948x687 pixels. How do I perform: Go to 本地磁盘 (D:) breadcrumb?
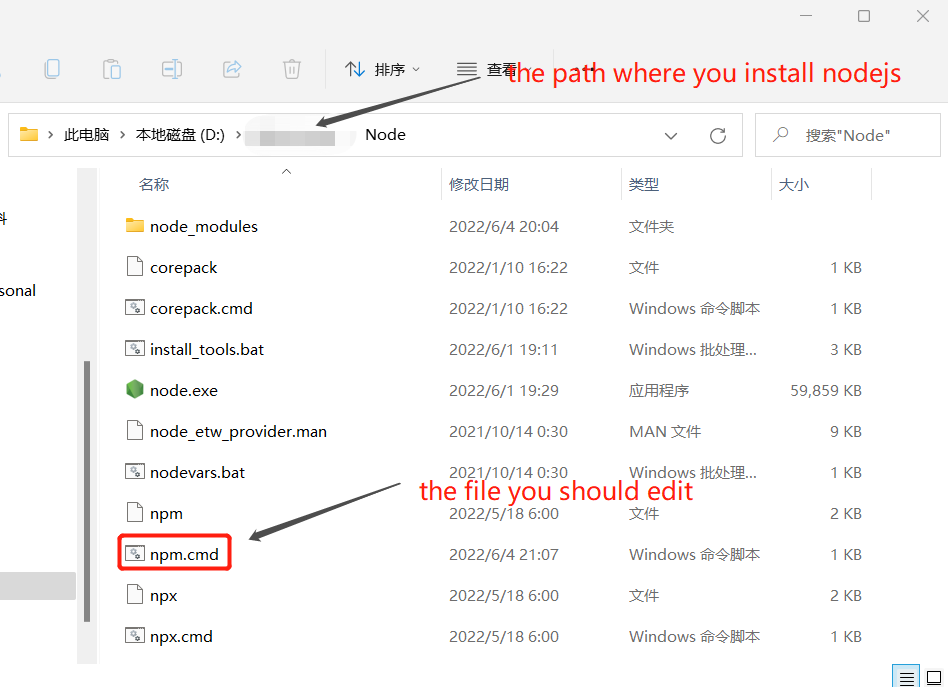point(180,134)
